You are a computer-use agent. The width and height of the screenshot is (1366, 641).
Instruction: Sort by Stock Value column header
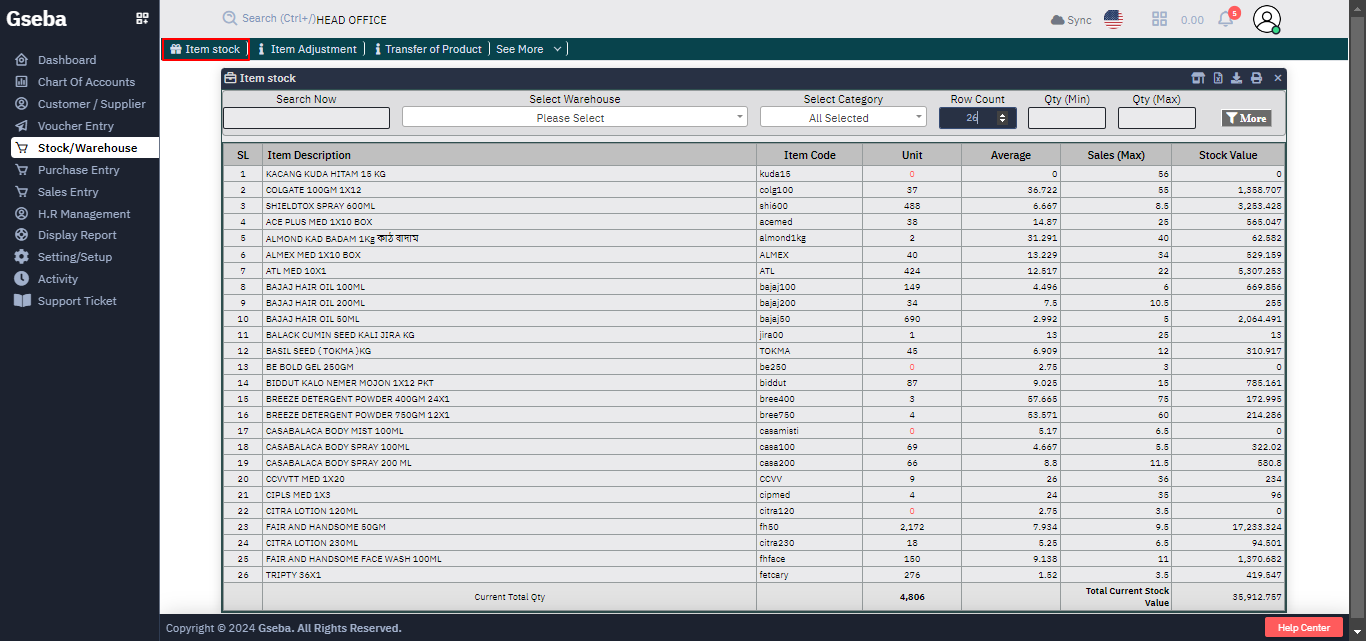tap(1228, 155)
